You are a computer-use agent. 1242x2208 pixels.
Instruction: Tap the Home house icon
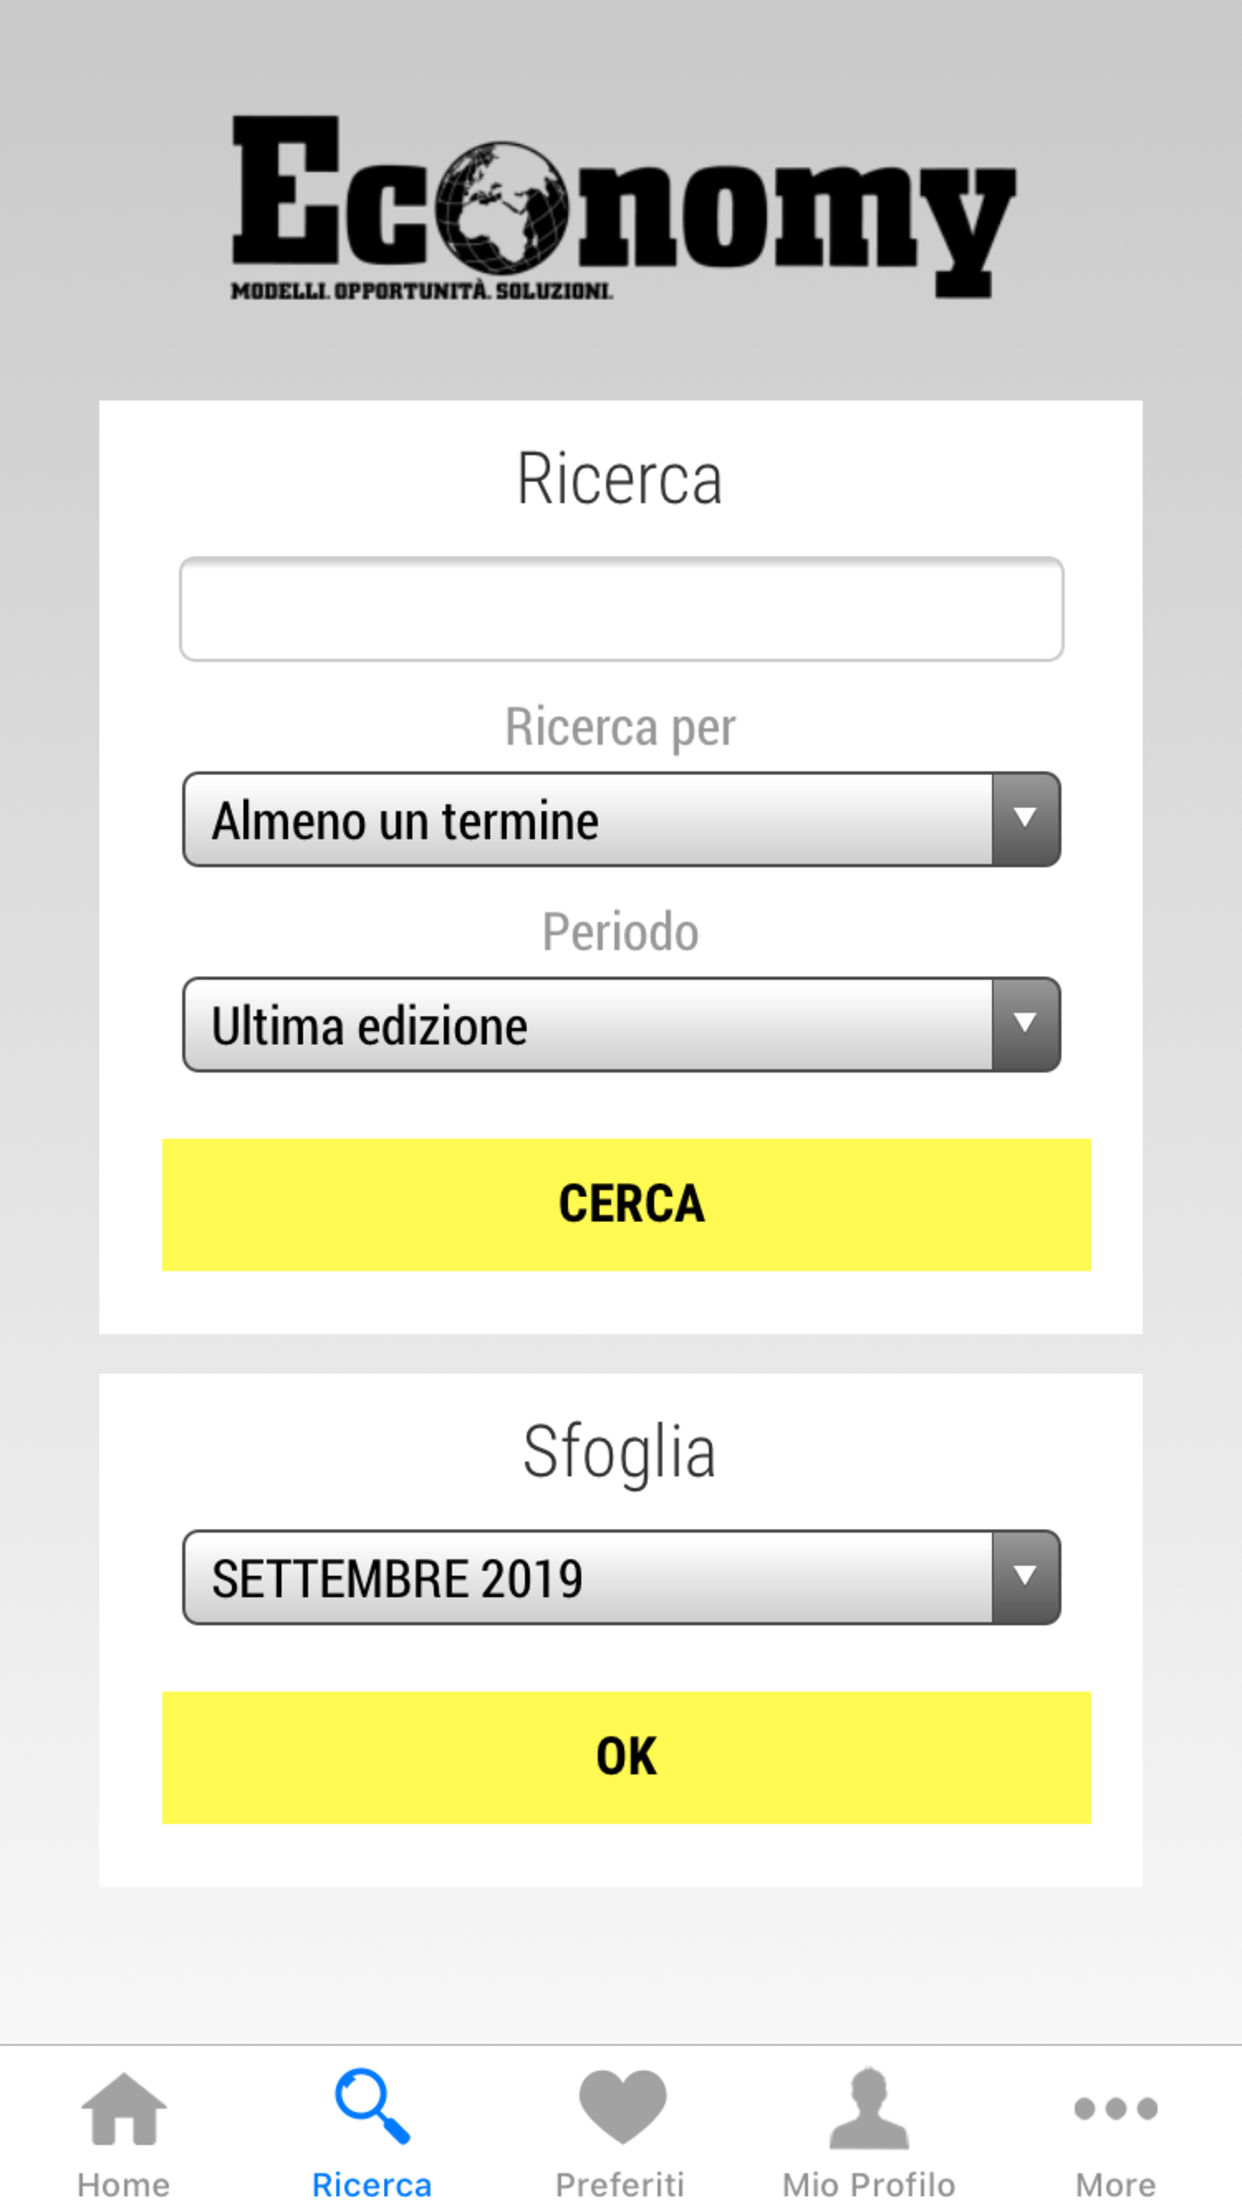click(x=123, y=2107)
